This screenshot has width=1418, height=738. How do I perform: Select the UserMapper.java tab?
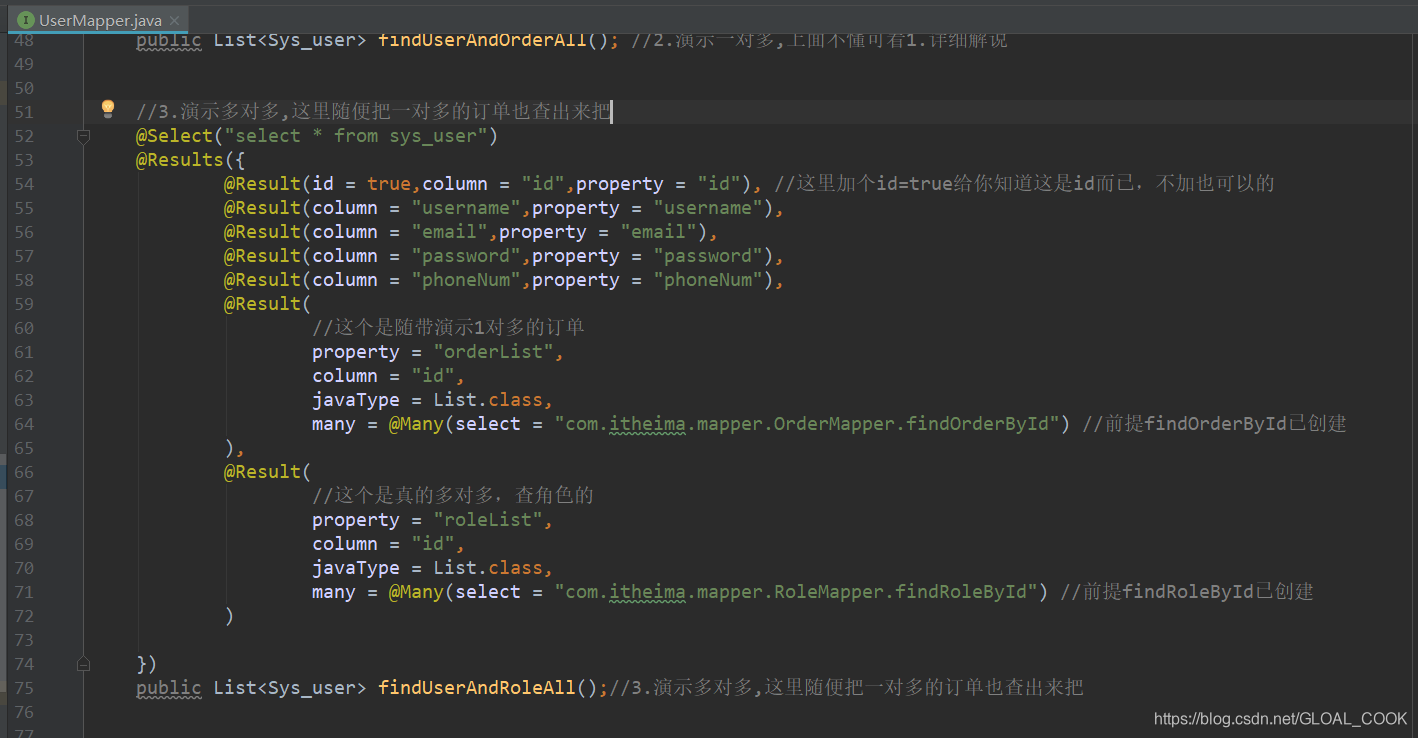click(99, 19)
